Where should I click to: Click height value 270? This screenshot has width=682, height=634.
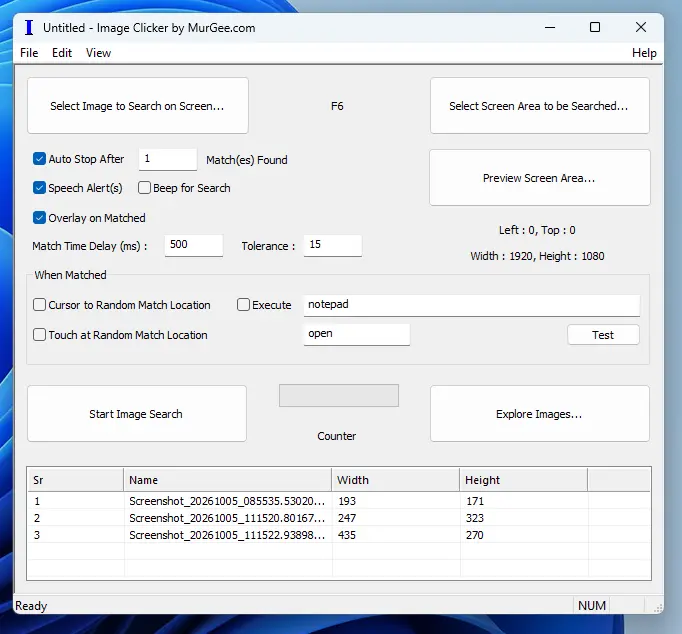(475, 535)
